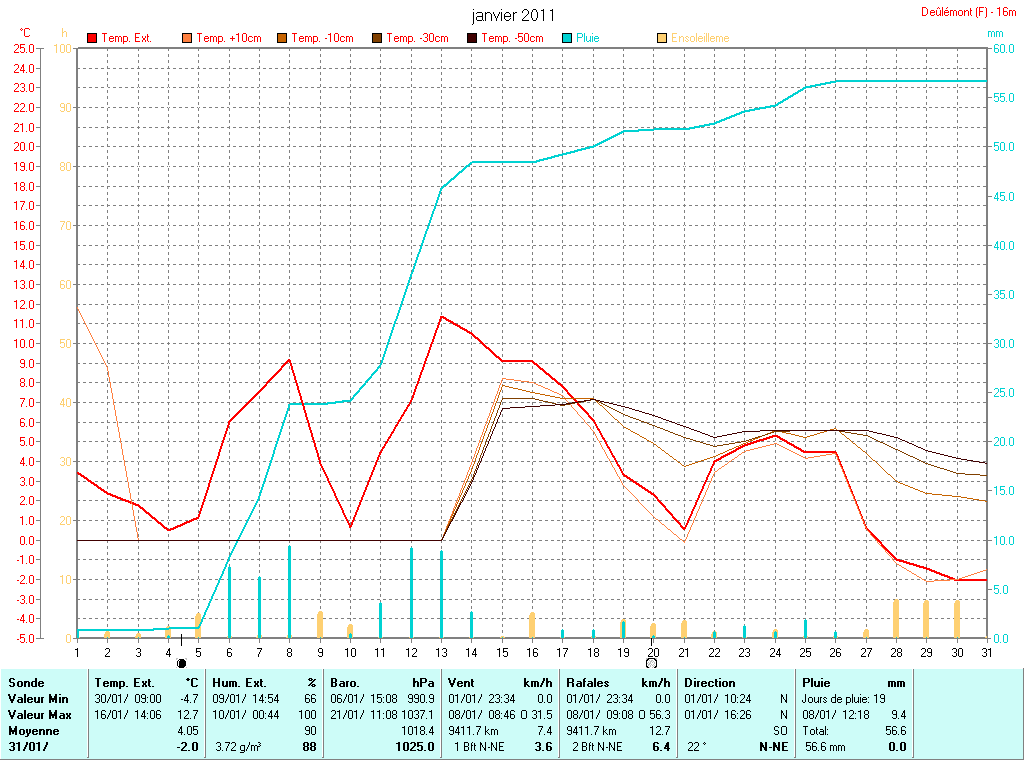Click the chart title janvier 2011
Screen dimensions: 1024x760
tap(512, 15)
